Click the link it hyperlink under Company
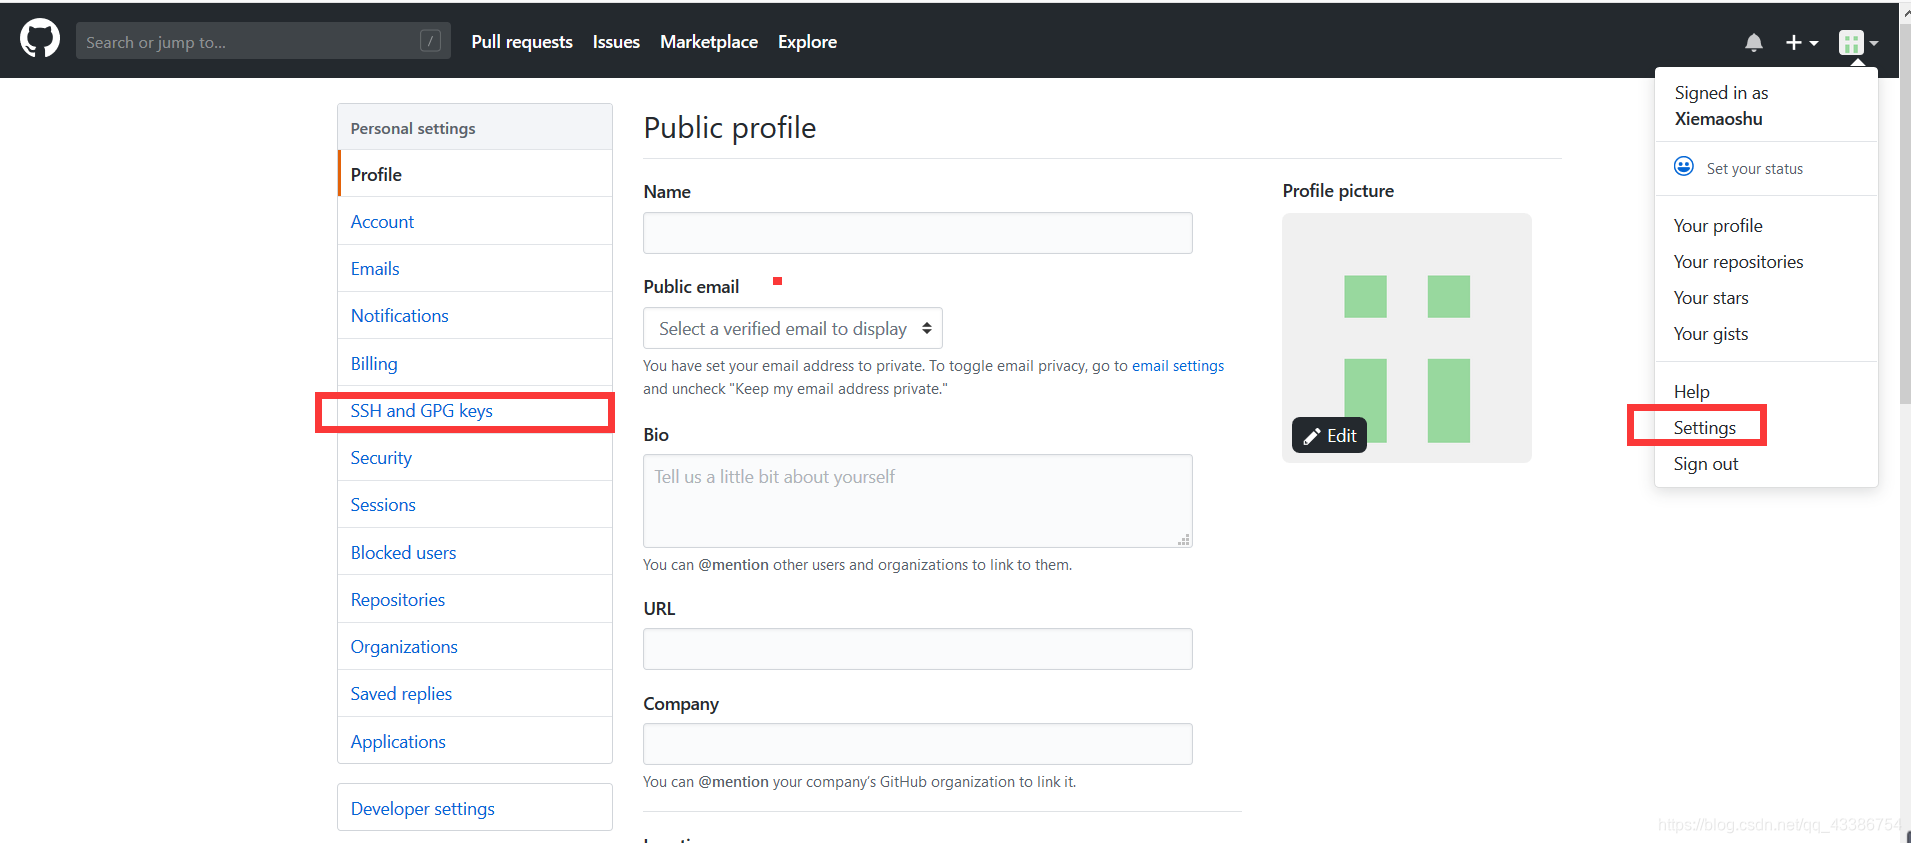Viewport: 1911px width, 843px height. tap(1055, 782)
